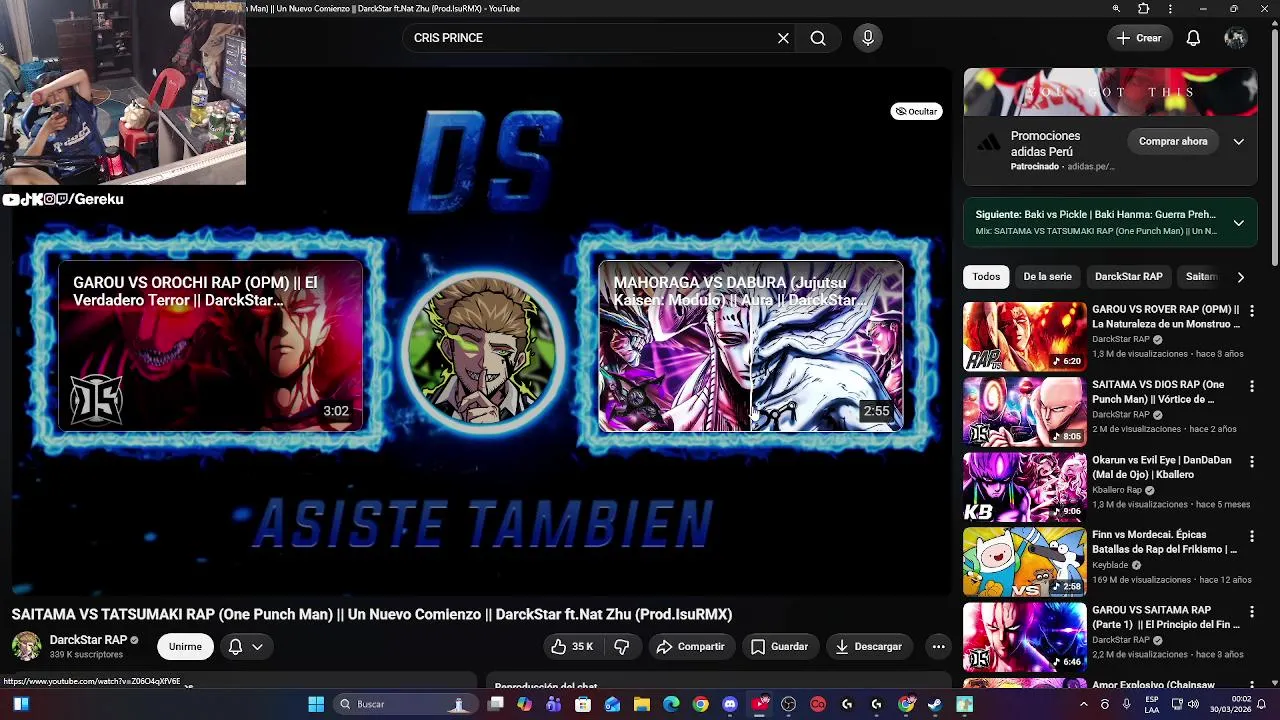Open the GAROU VS ROVER RAP thumbnail
The image size is (1280, 720).
1024,337
